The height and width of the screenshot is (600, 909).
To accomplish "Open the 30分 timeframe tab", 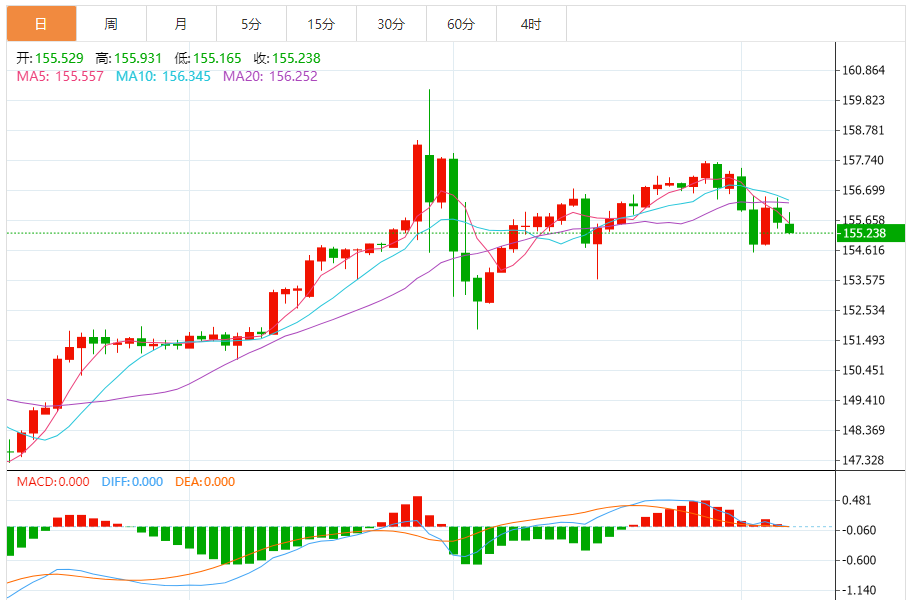I will [x=391, y=24].
